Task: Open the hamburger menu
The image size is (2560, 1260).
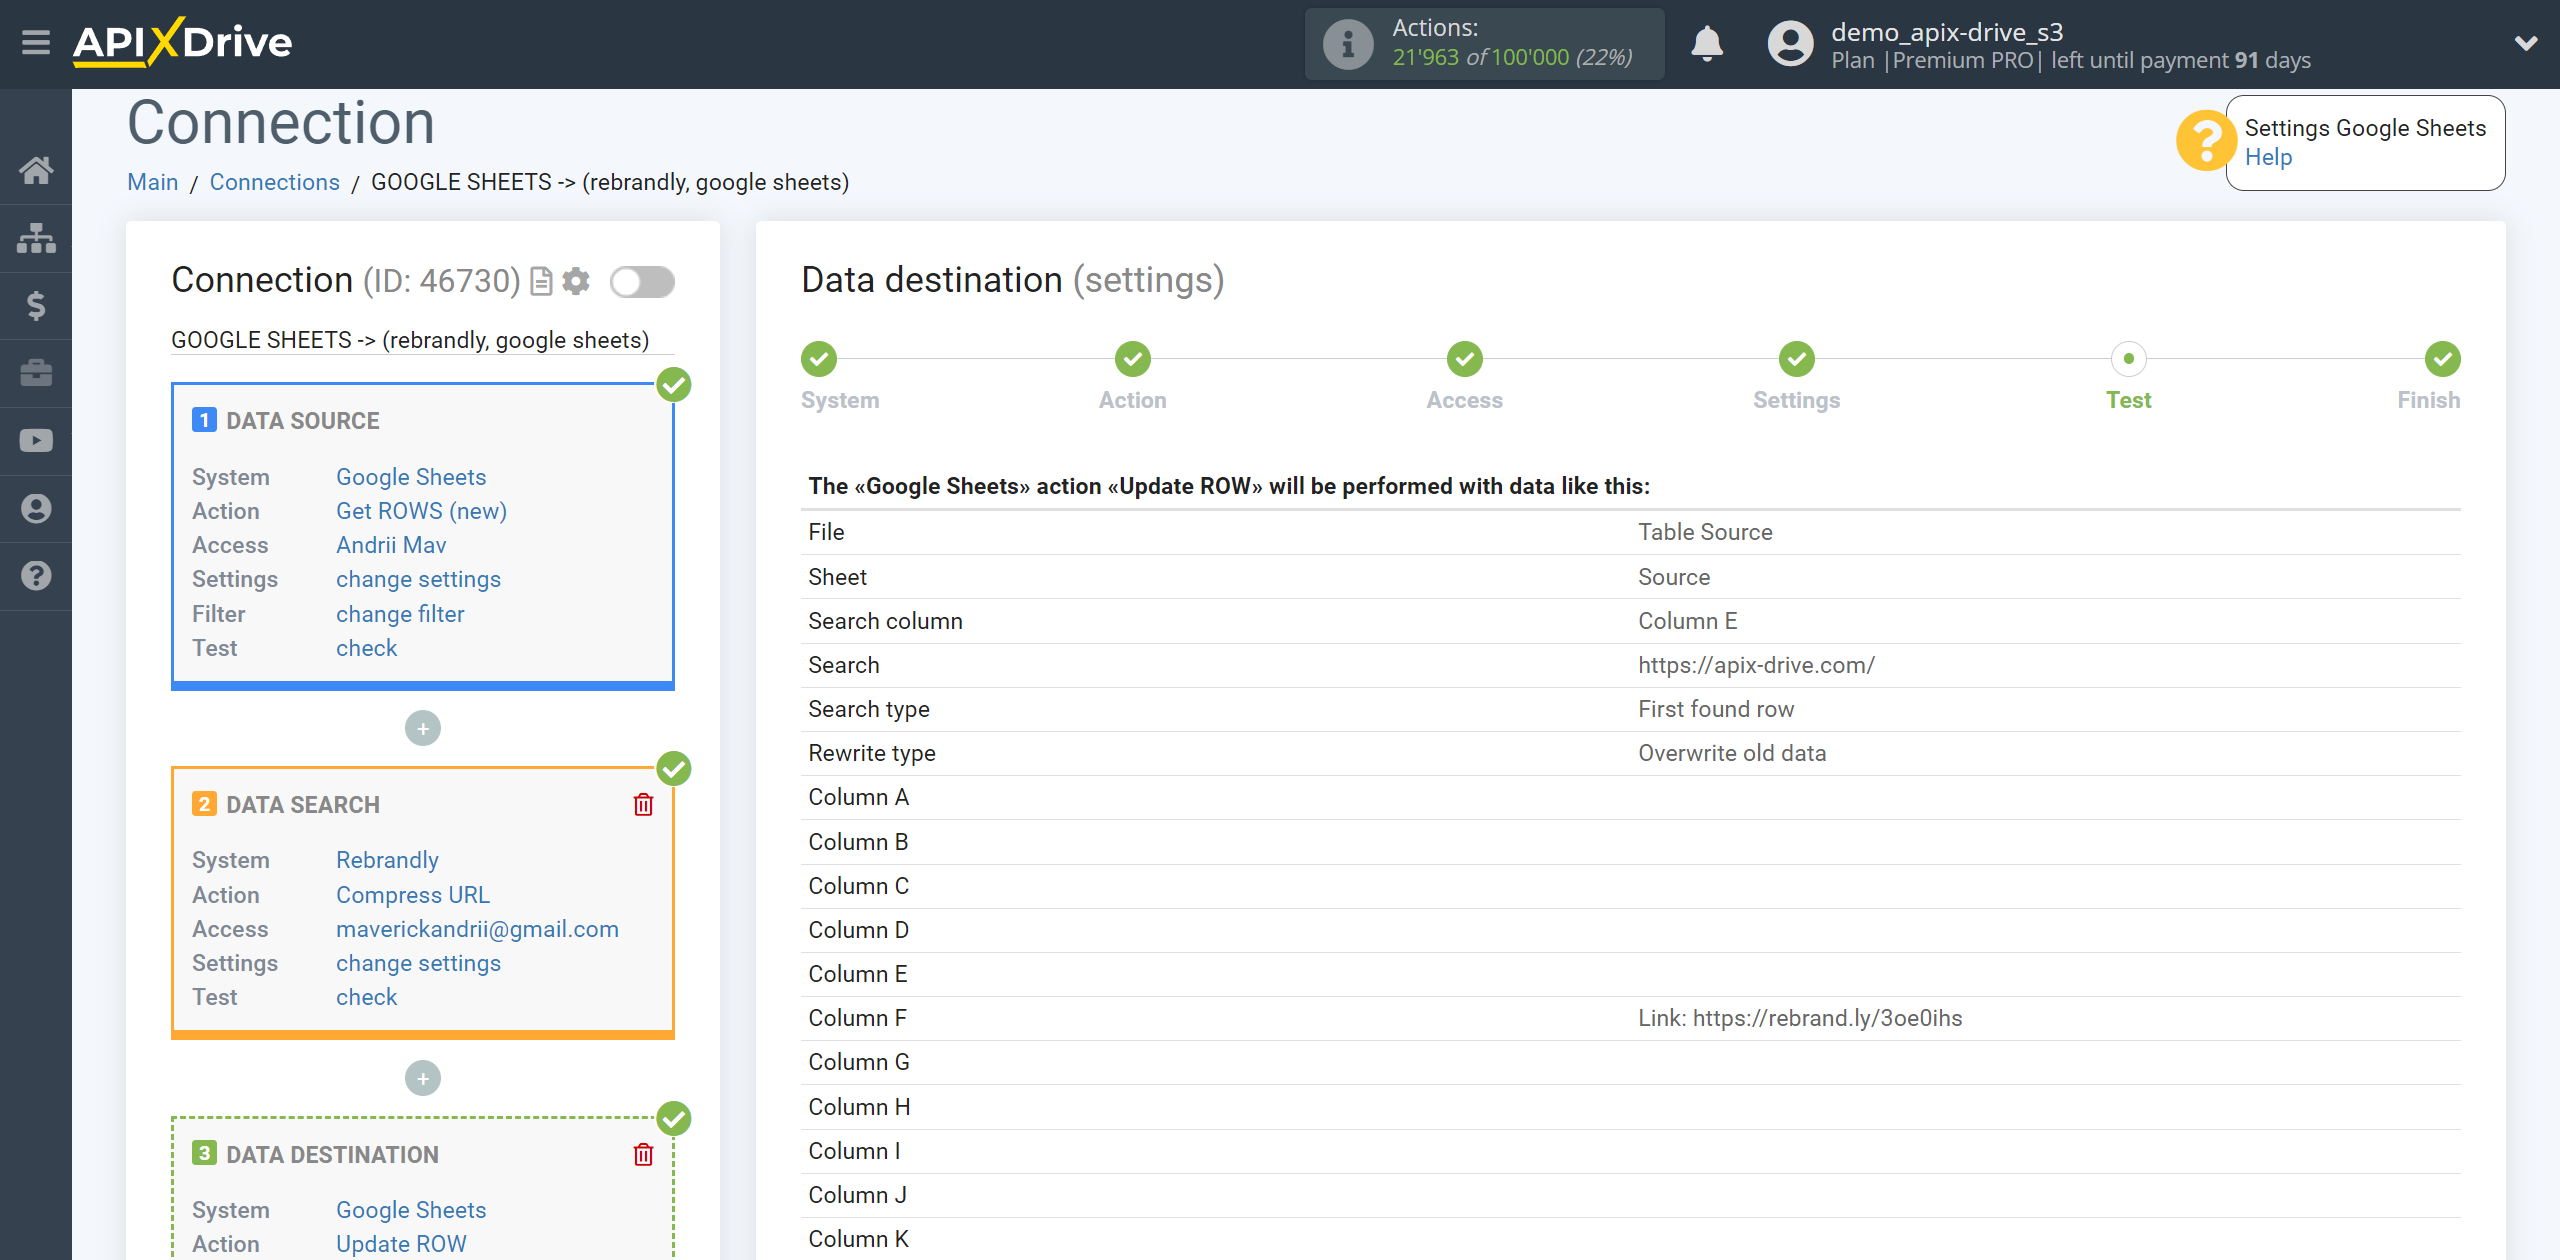Action: (36, 43)
